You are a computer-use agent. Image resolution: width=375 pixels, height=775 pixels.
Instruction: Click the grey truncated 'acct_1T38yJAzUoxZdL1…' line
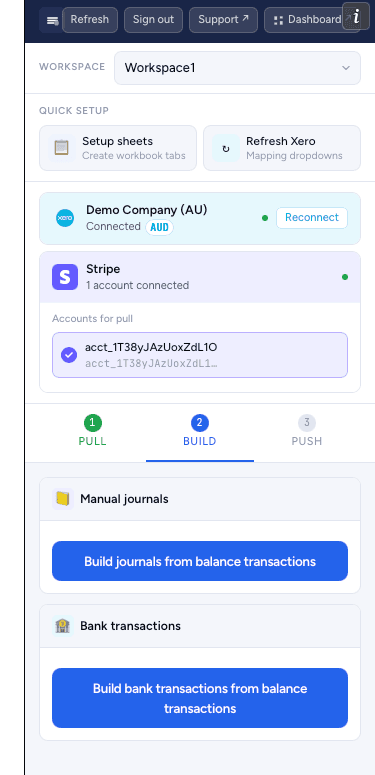pyautogui.click(x=151, y=364)
